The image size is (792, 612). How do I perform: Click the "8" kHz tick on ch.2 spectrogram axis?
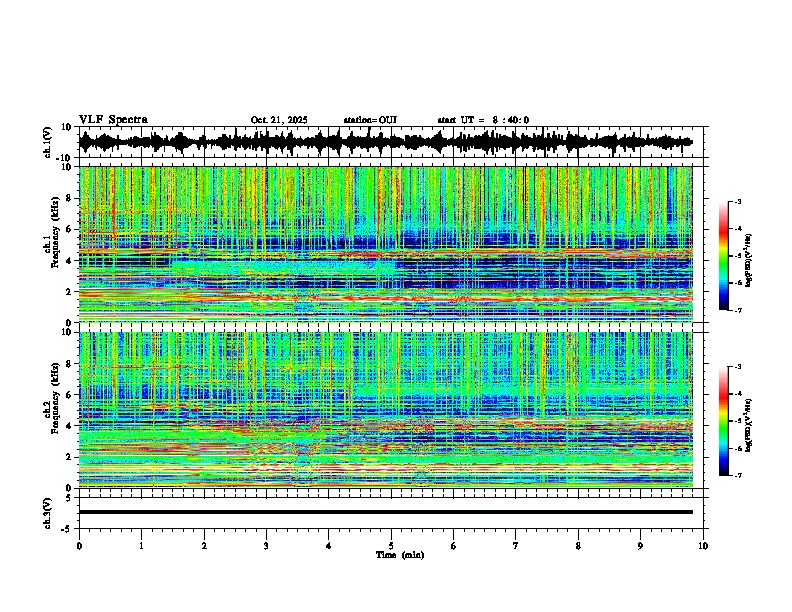(69, 364)
